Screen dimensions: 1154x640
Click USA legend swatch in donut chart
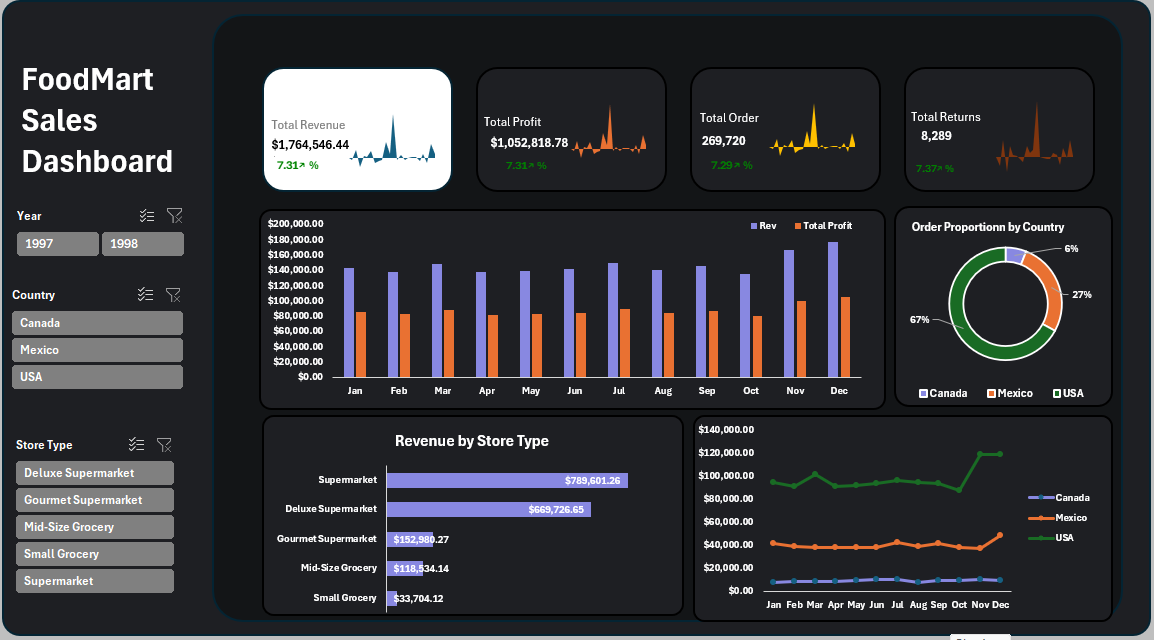click(1057, 394)
